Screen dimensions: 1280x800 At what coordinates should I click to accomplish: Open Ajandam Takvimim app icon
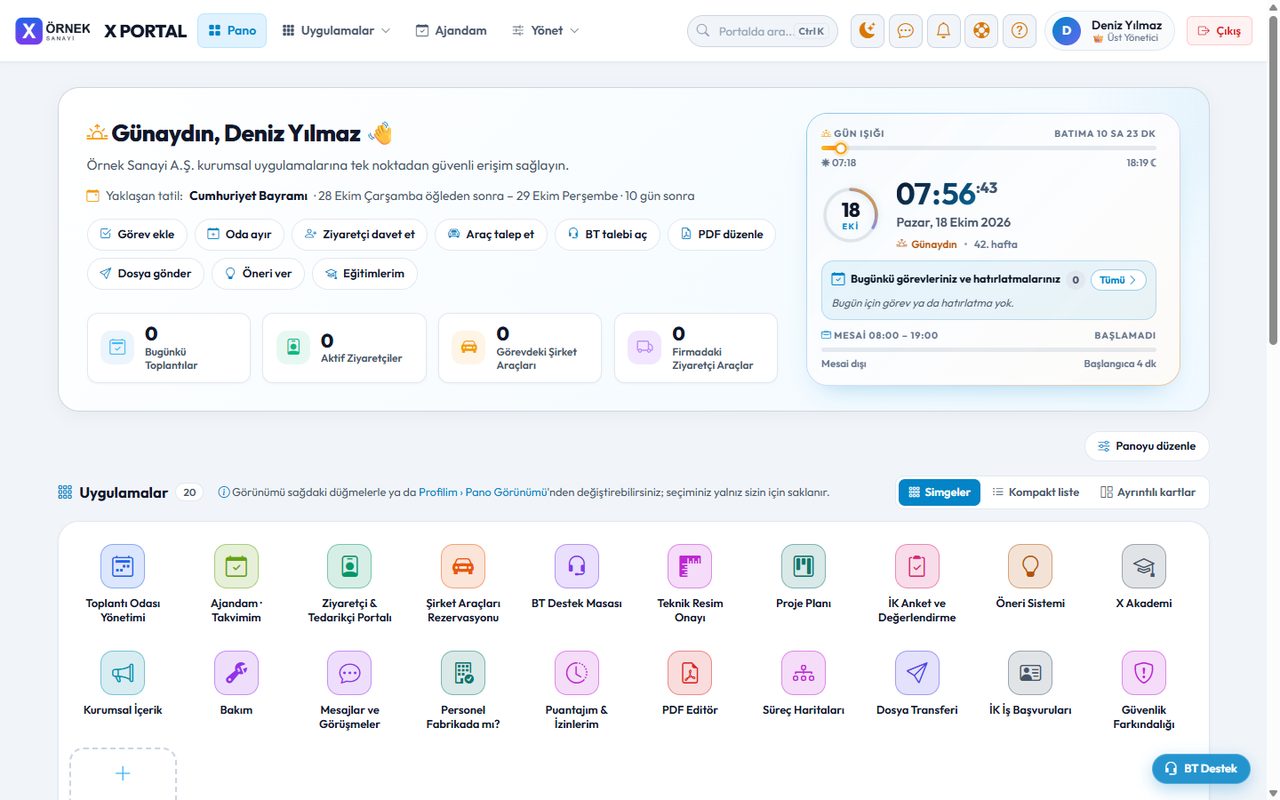point(236,566)
